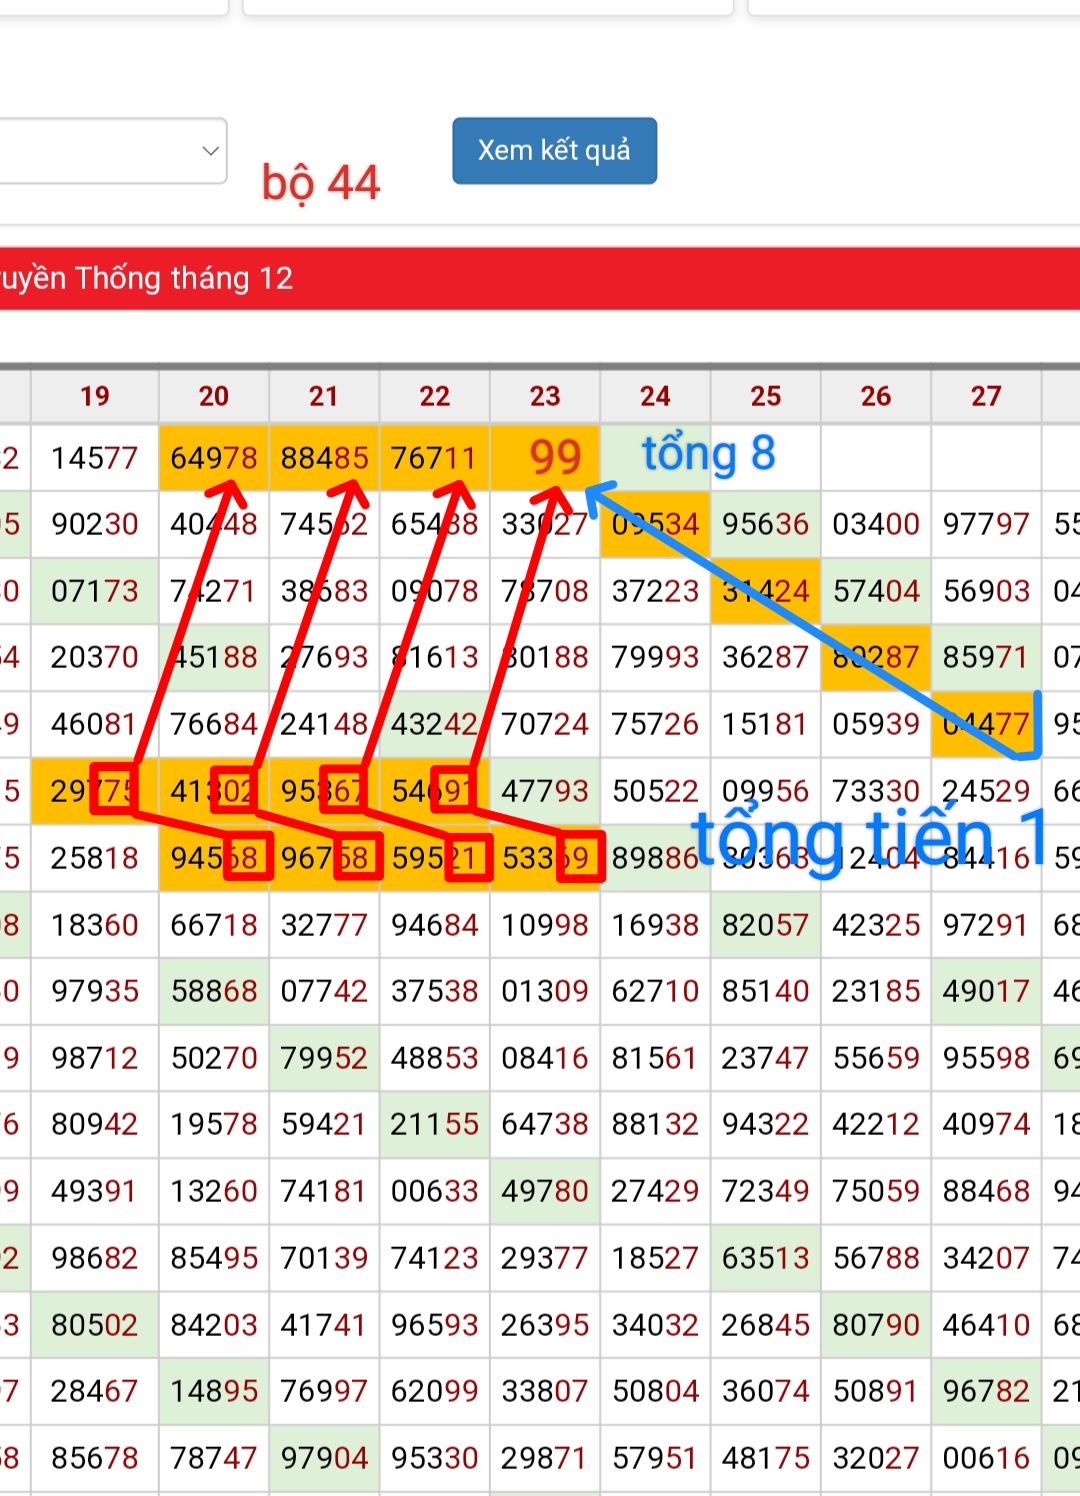Screen dimensions: 1080x1496
Task: Select column header 24
Action: (x=655, y=397)
